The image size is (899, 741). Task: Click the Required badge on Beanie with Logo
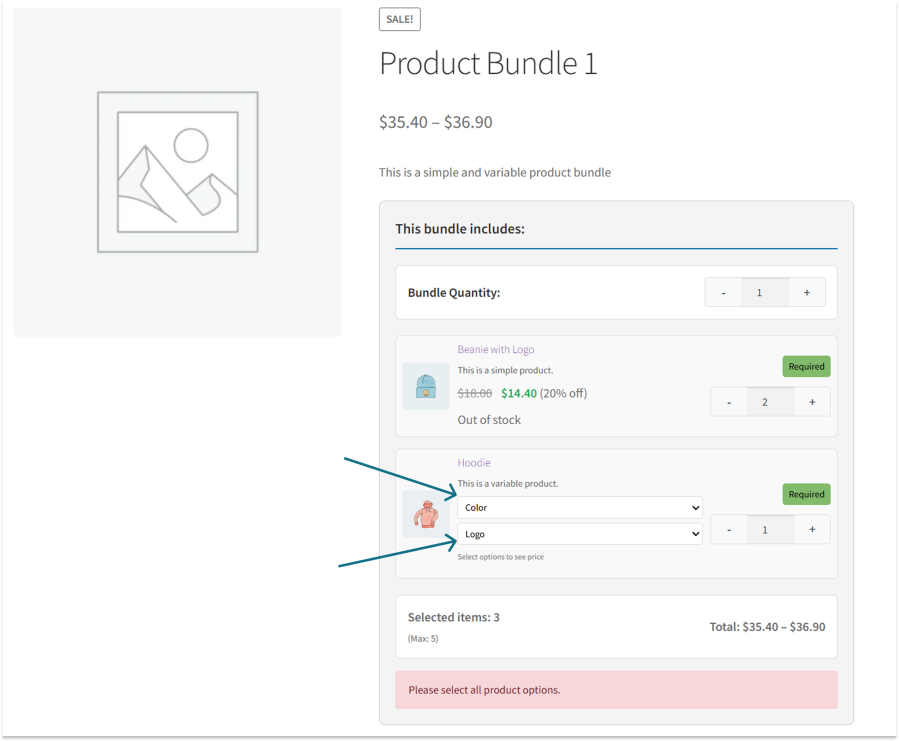[806, 366]
